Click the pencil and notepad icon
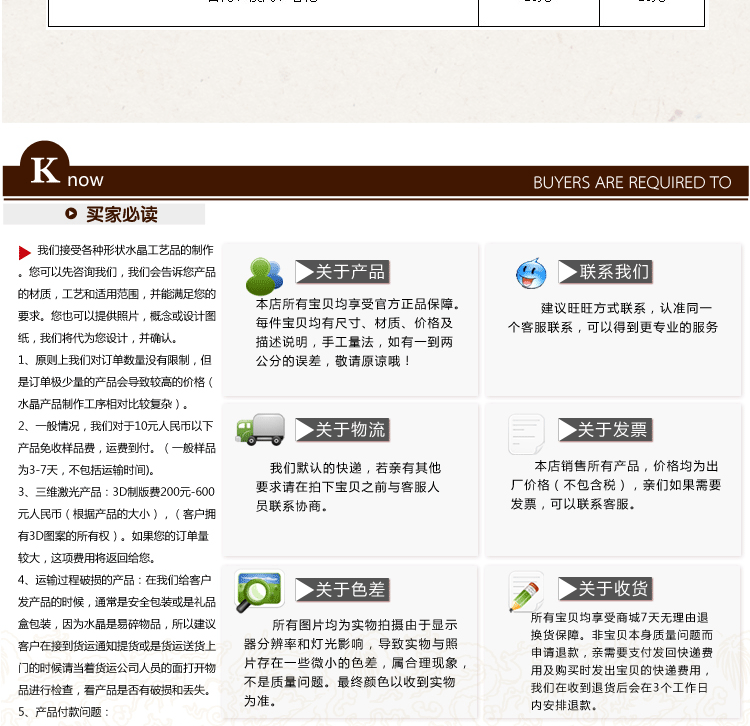This screenshot has height=726, width=750. point(526,592)
